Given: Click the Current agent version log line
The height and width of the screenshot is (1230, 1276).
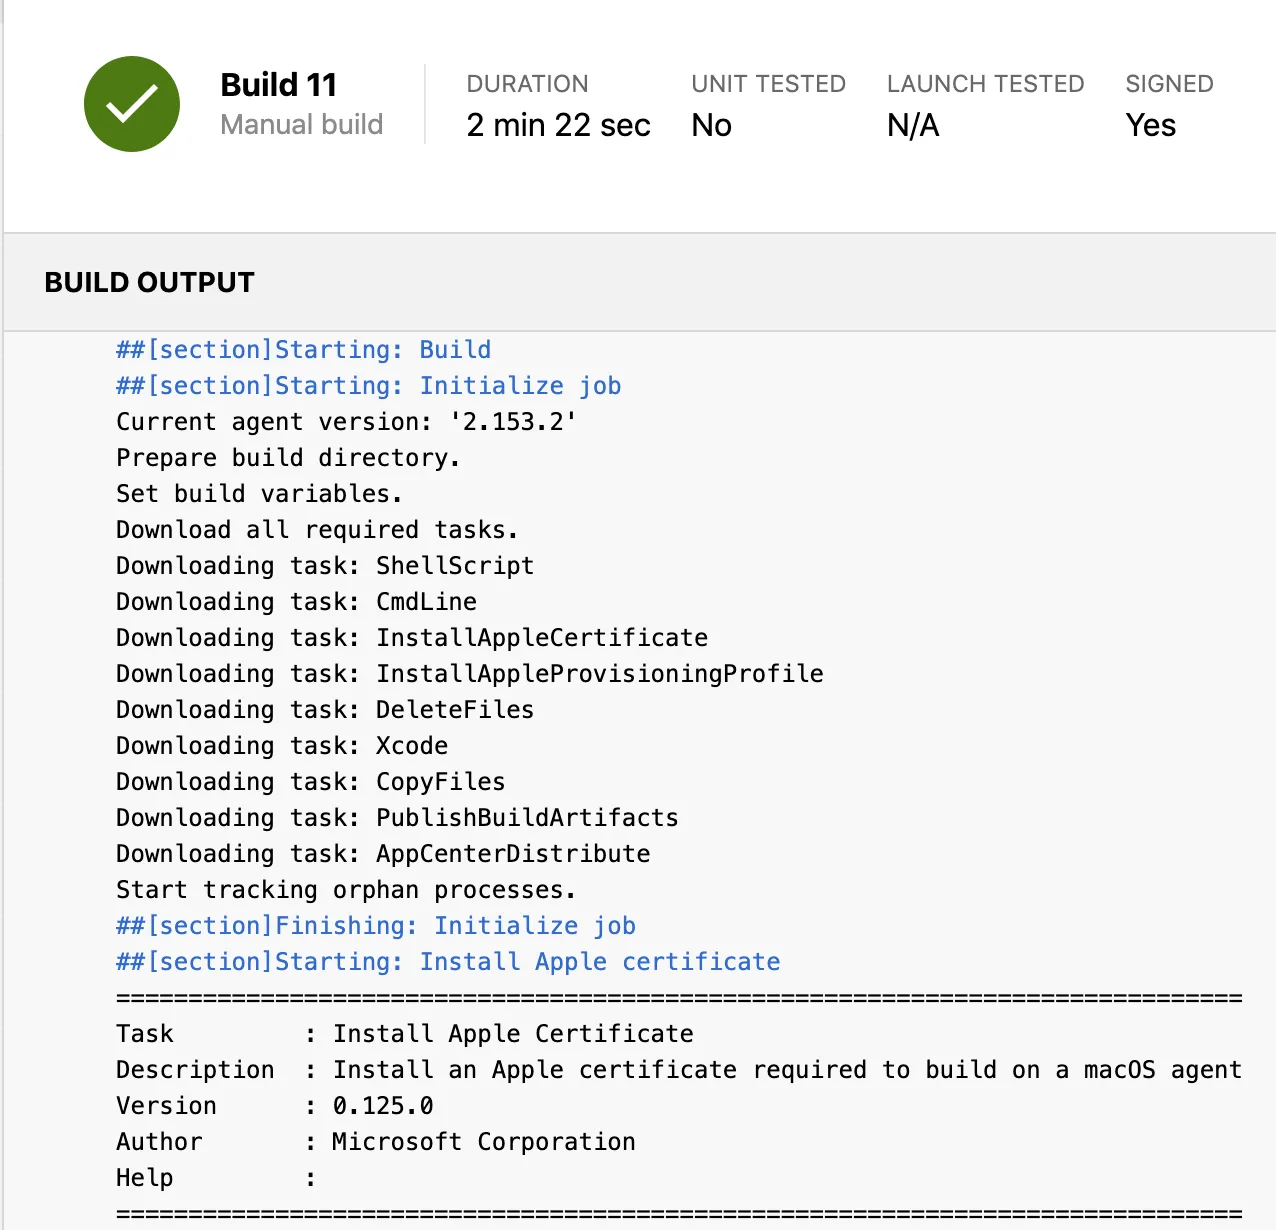Looking at the screenshot, I should tap(346, 422).
